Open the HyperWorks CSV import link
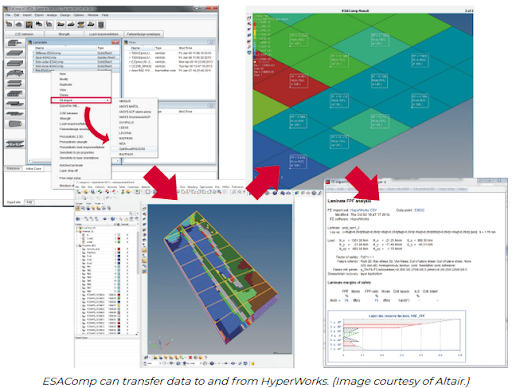Image resolution: width=512 pixels, height=388 pixels. coord(363,210)
